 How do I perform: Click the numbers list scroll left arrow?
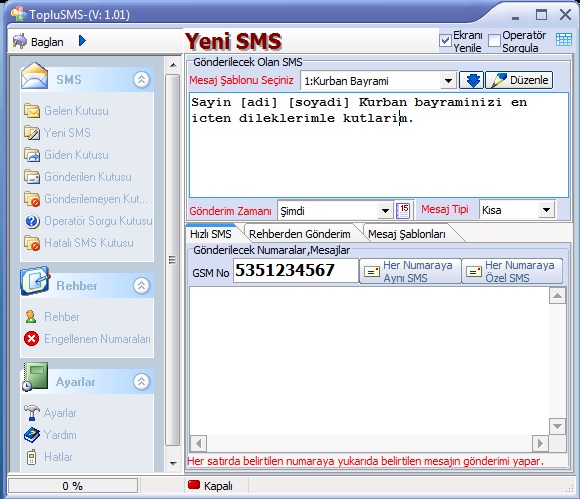[x=199, y=443]
